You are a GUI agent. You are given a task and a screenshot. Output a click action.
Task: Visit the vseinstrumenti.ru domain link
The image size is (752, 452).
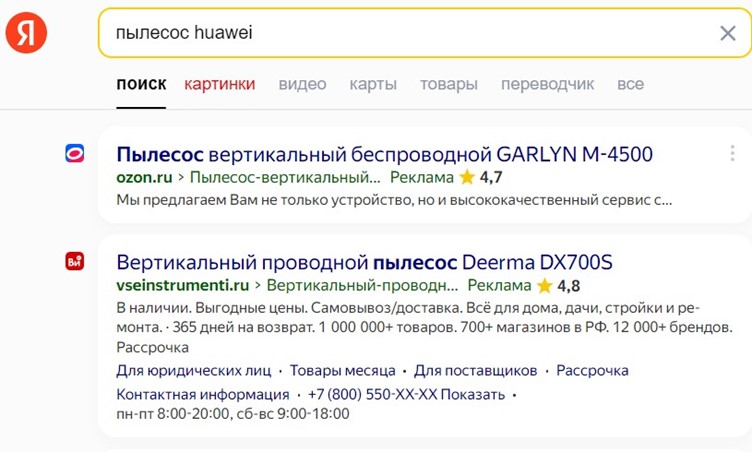coord(183,285)
